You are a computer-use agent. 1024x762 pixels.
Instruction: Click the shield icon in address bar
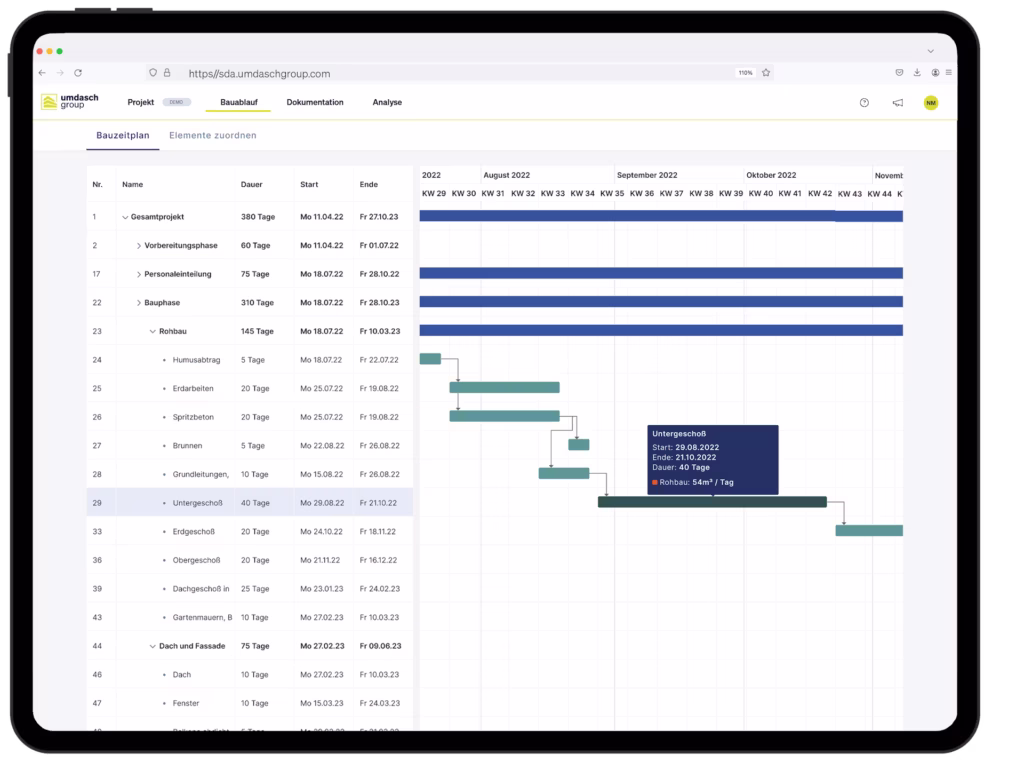(x=153, y=73)
